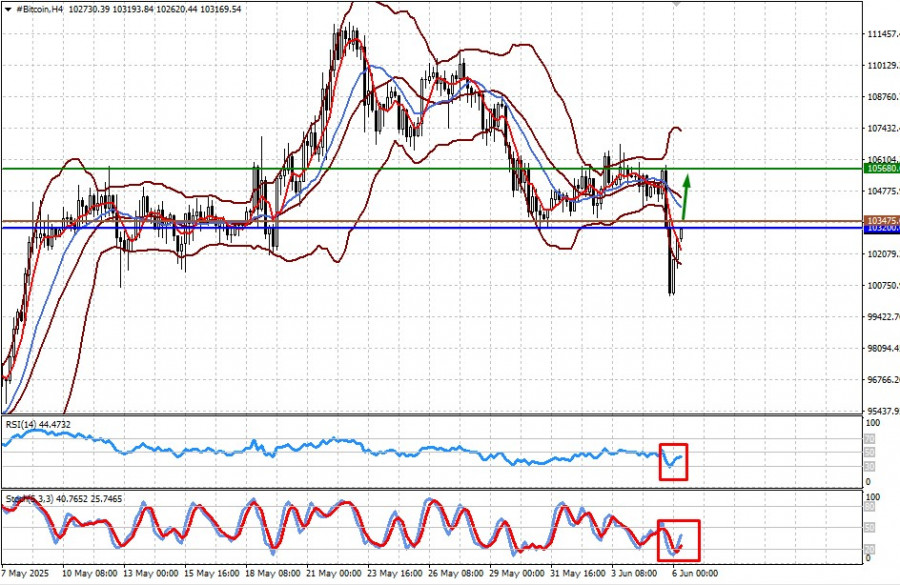The image size is (900, 585).
Task: Click the 18 May 08:00 time label
Action: (x=273, y=573)
